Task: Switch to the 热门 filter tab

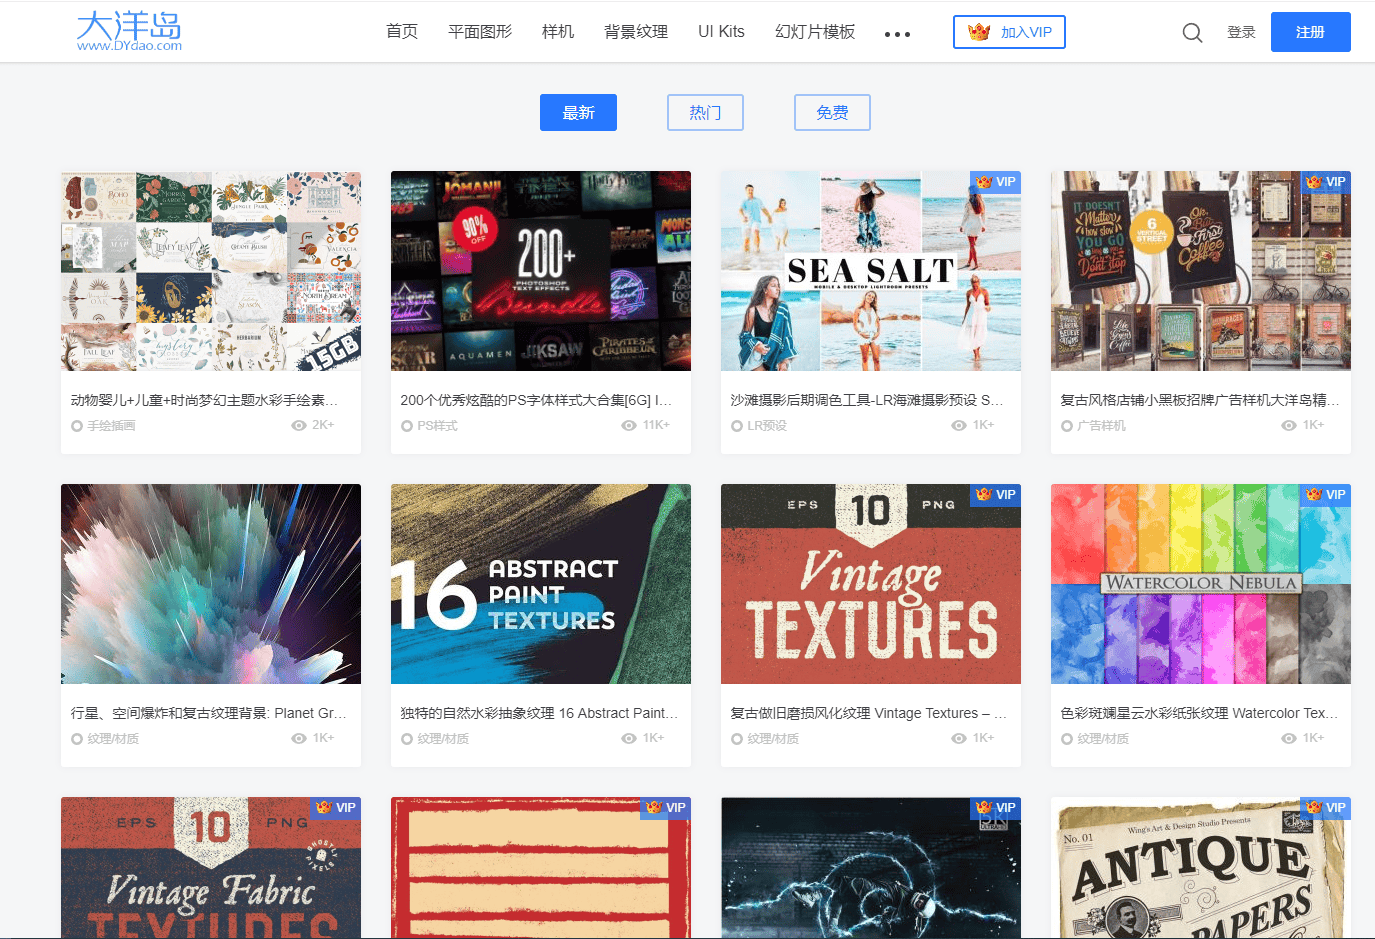Action: pos(705,113)
